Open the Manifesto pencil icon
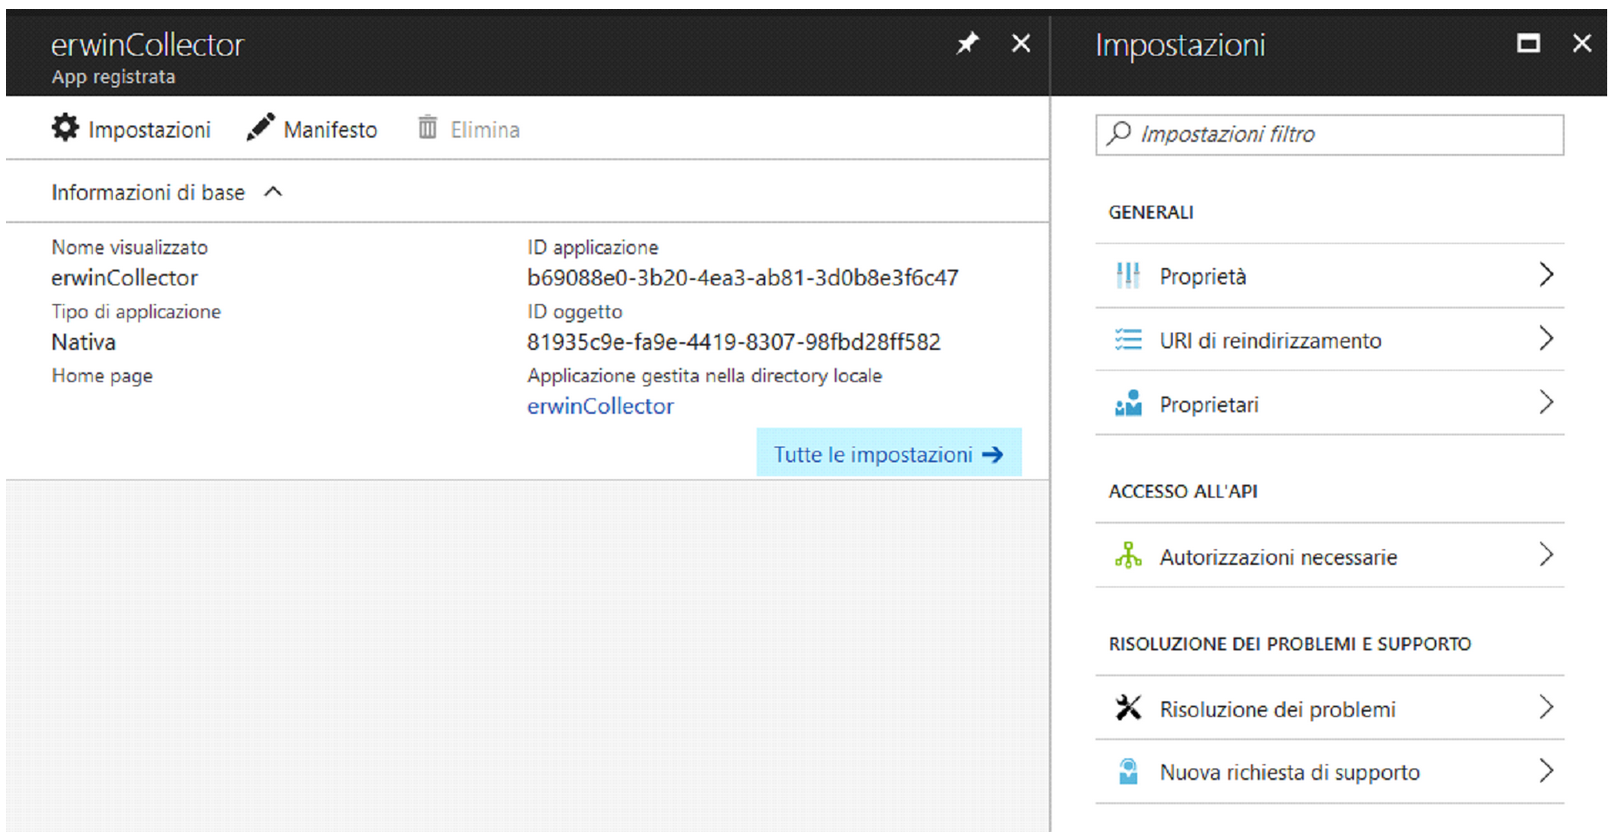 pos(260,128)
